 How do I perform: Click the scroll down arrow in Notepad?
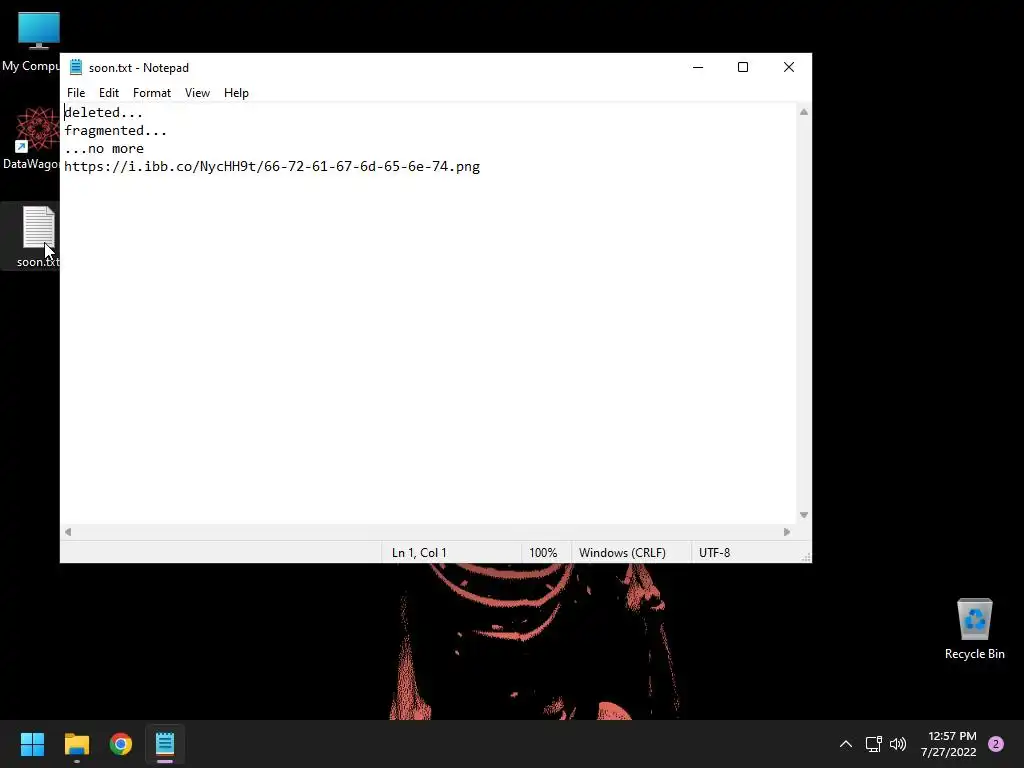tap(804, 515)
